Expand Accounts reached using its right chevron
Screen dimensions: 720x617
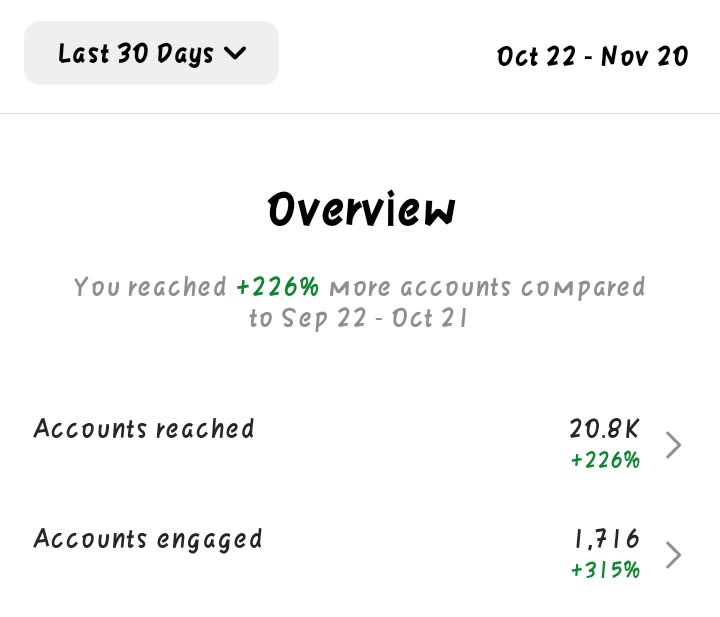point(674,444)
